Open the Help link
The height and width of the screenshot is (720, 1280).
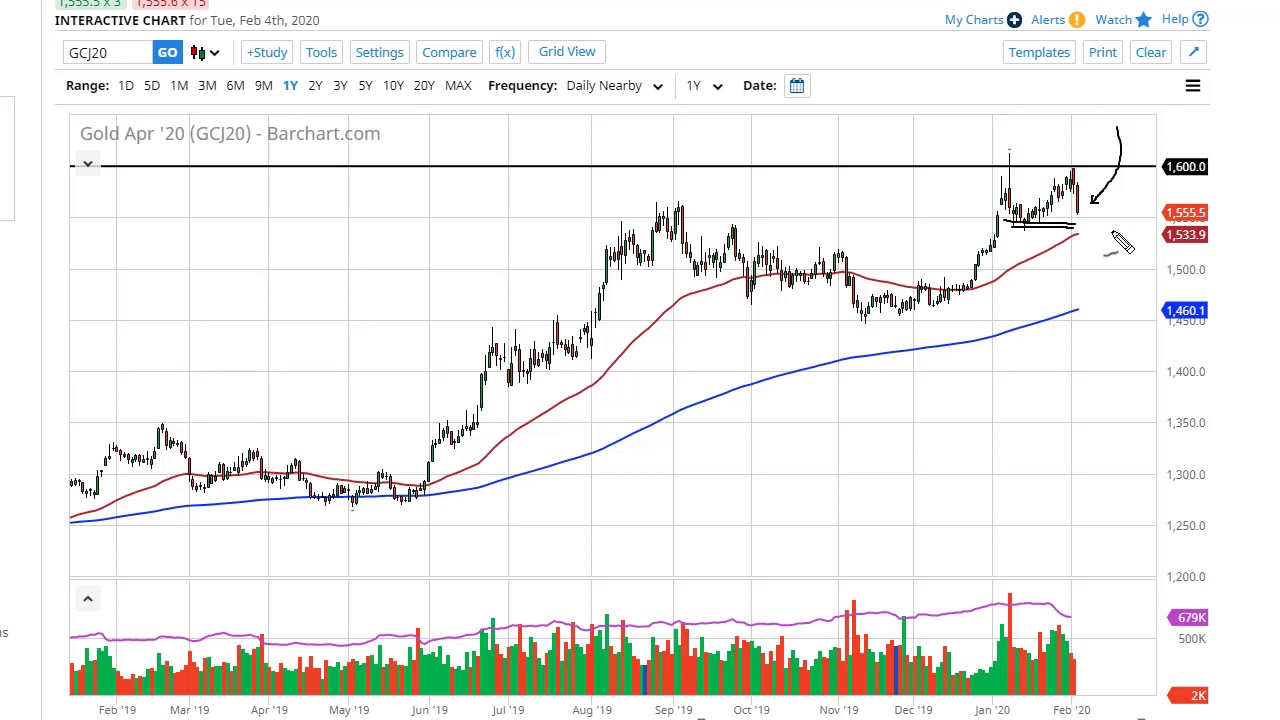click(x=1175, y=19)
